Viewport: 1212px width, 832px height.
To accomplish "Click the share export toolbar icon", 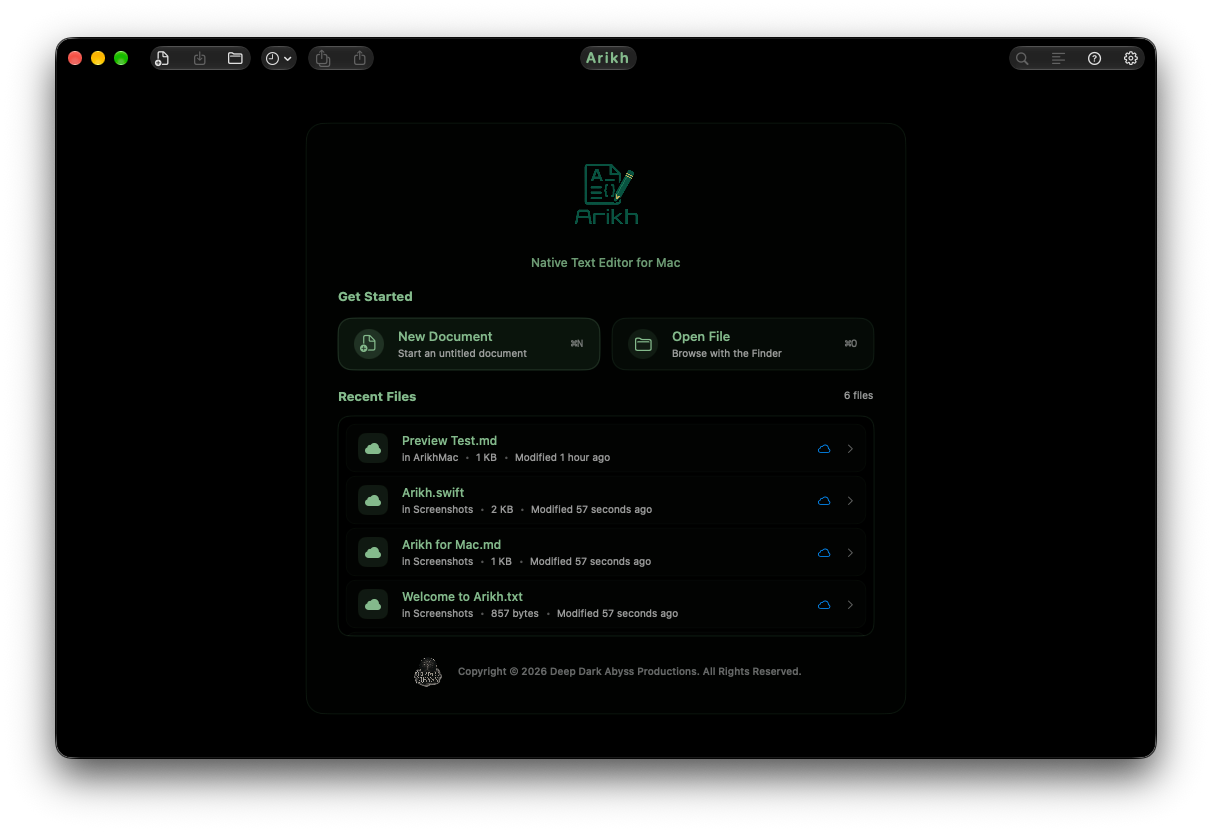I will [359, 58].
